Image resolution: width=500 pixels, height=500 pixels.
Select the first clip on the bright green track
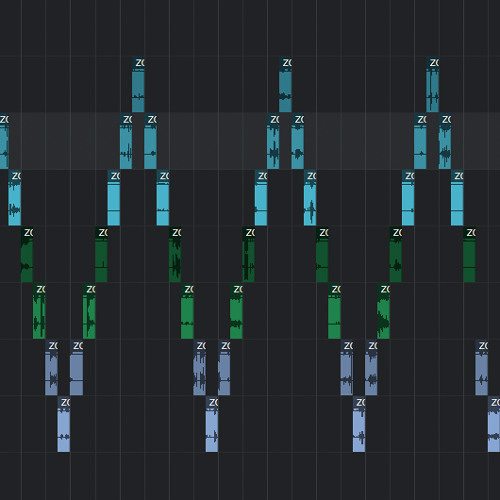coord(39,311)
